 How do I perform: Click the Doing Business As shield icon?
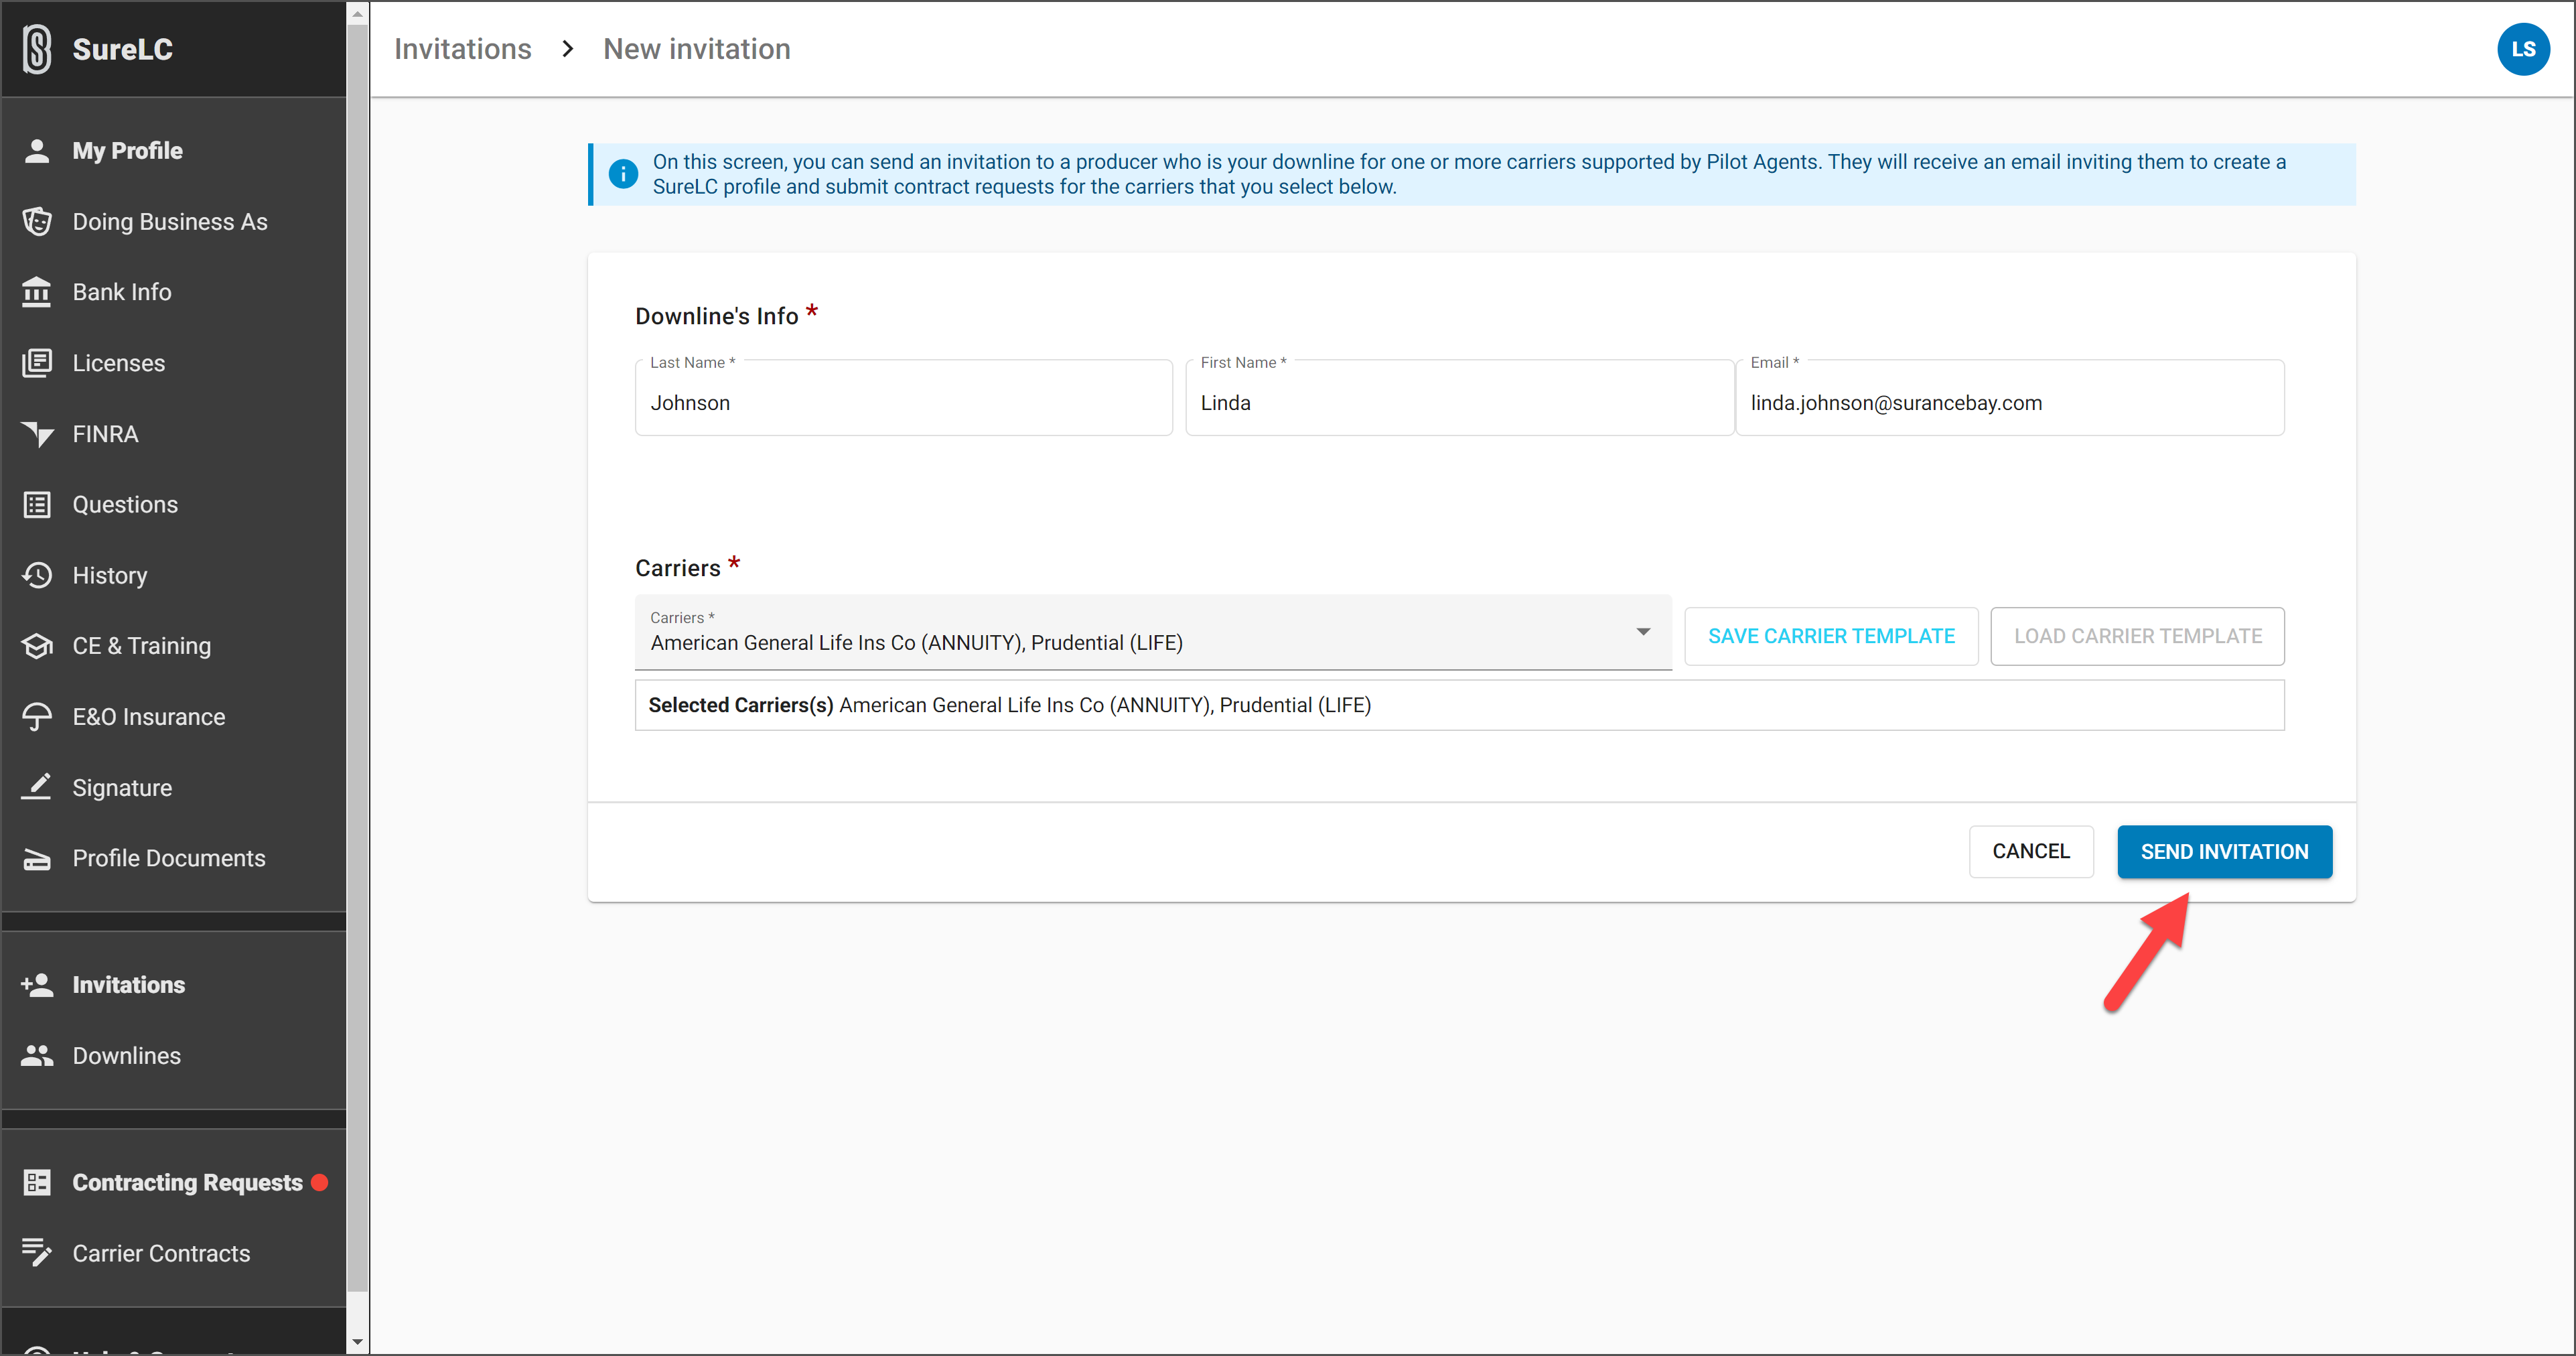(x=37, y=221)
